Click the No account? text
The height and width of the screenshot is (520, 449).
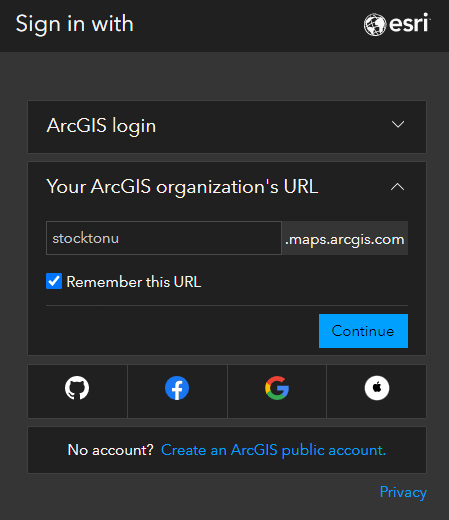click(x=110, y=450)
